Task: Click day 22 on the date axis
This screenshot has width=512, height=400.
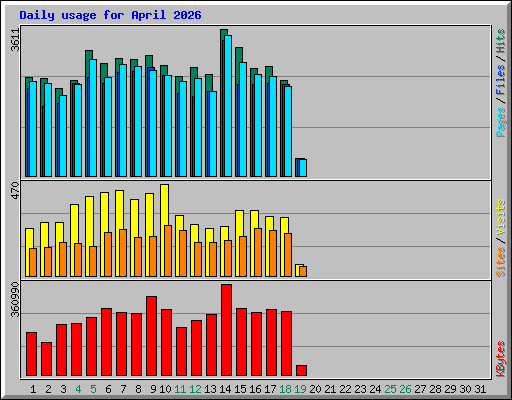Action: coord(345,389)
